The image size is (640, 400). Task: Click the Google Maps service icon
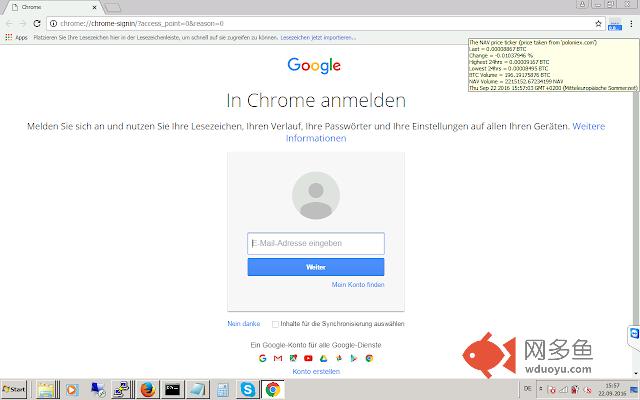coord(293,358)
